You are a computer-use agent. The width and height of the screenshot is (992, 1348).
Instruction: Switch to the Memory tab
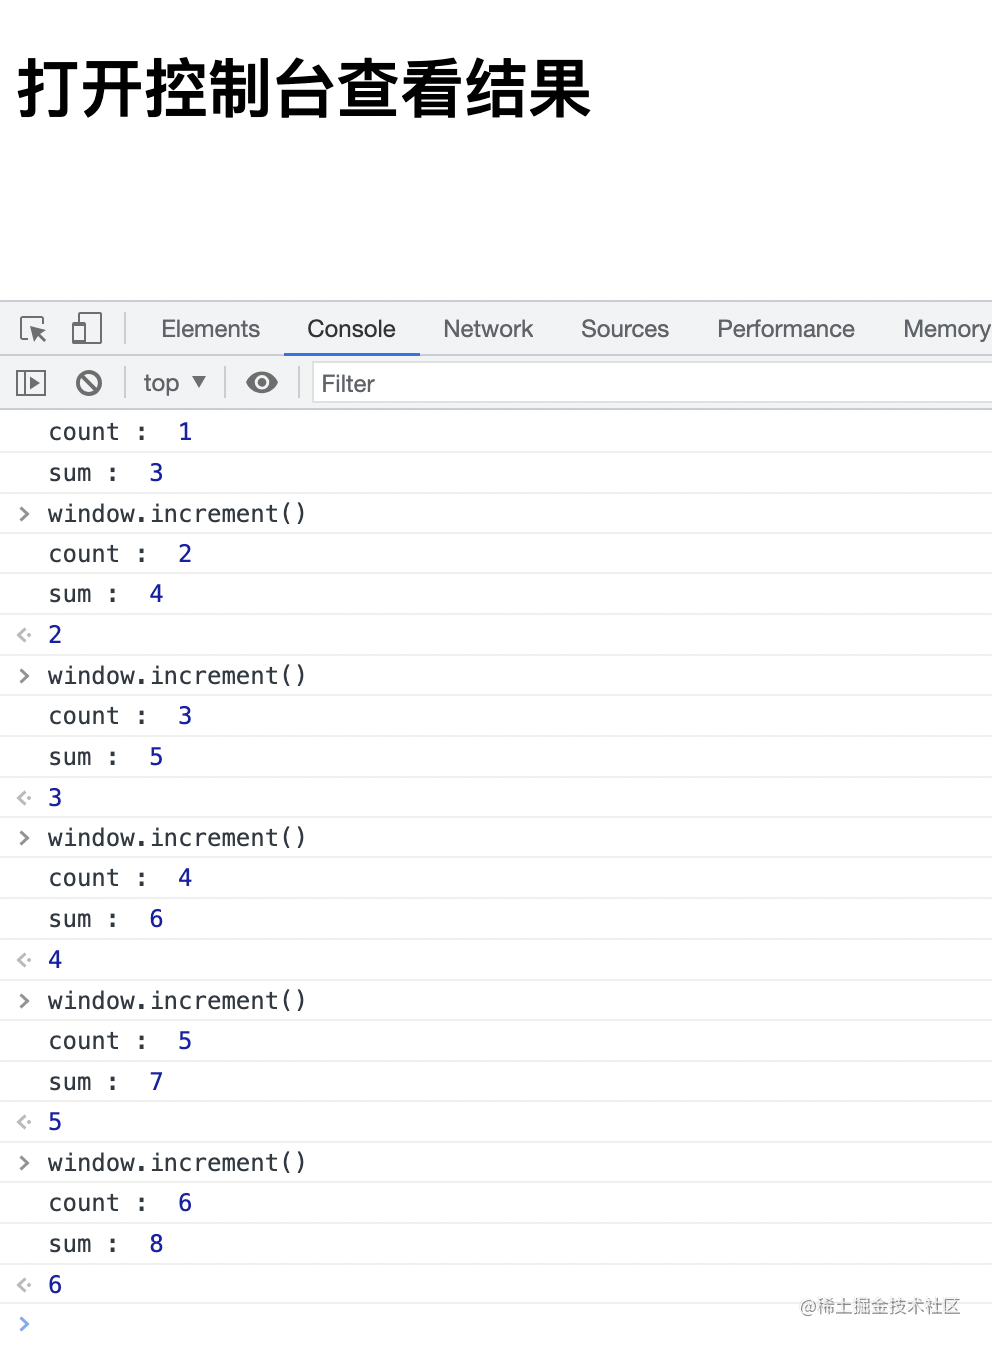point(946,329)
